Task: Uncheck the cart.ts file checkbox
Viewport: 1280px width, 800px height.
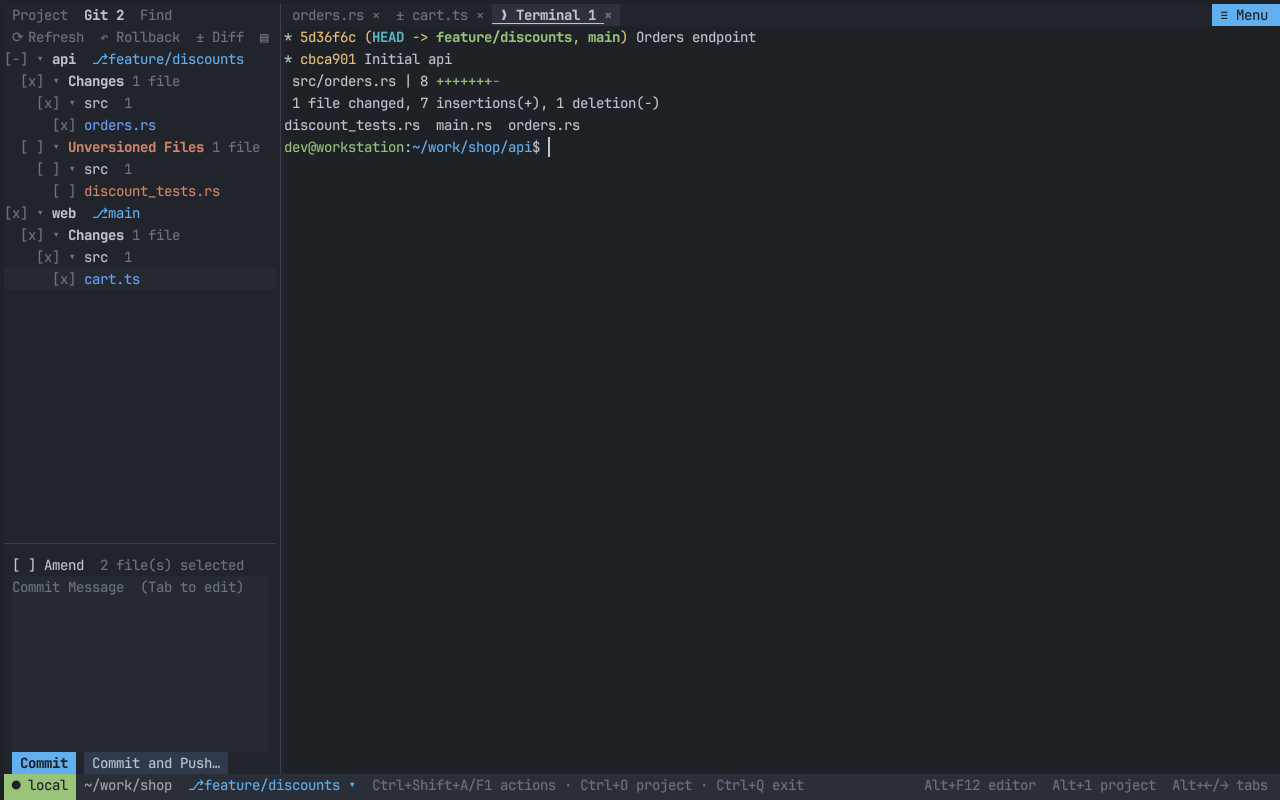Action: (x=64, y=279)
